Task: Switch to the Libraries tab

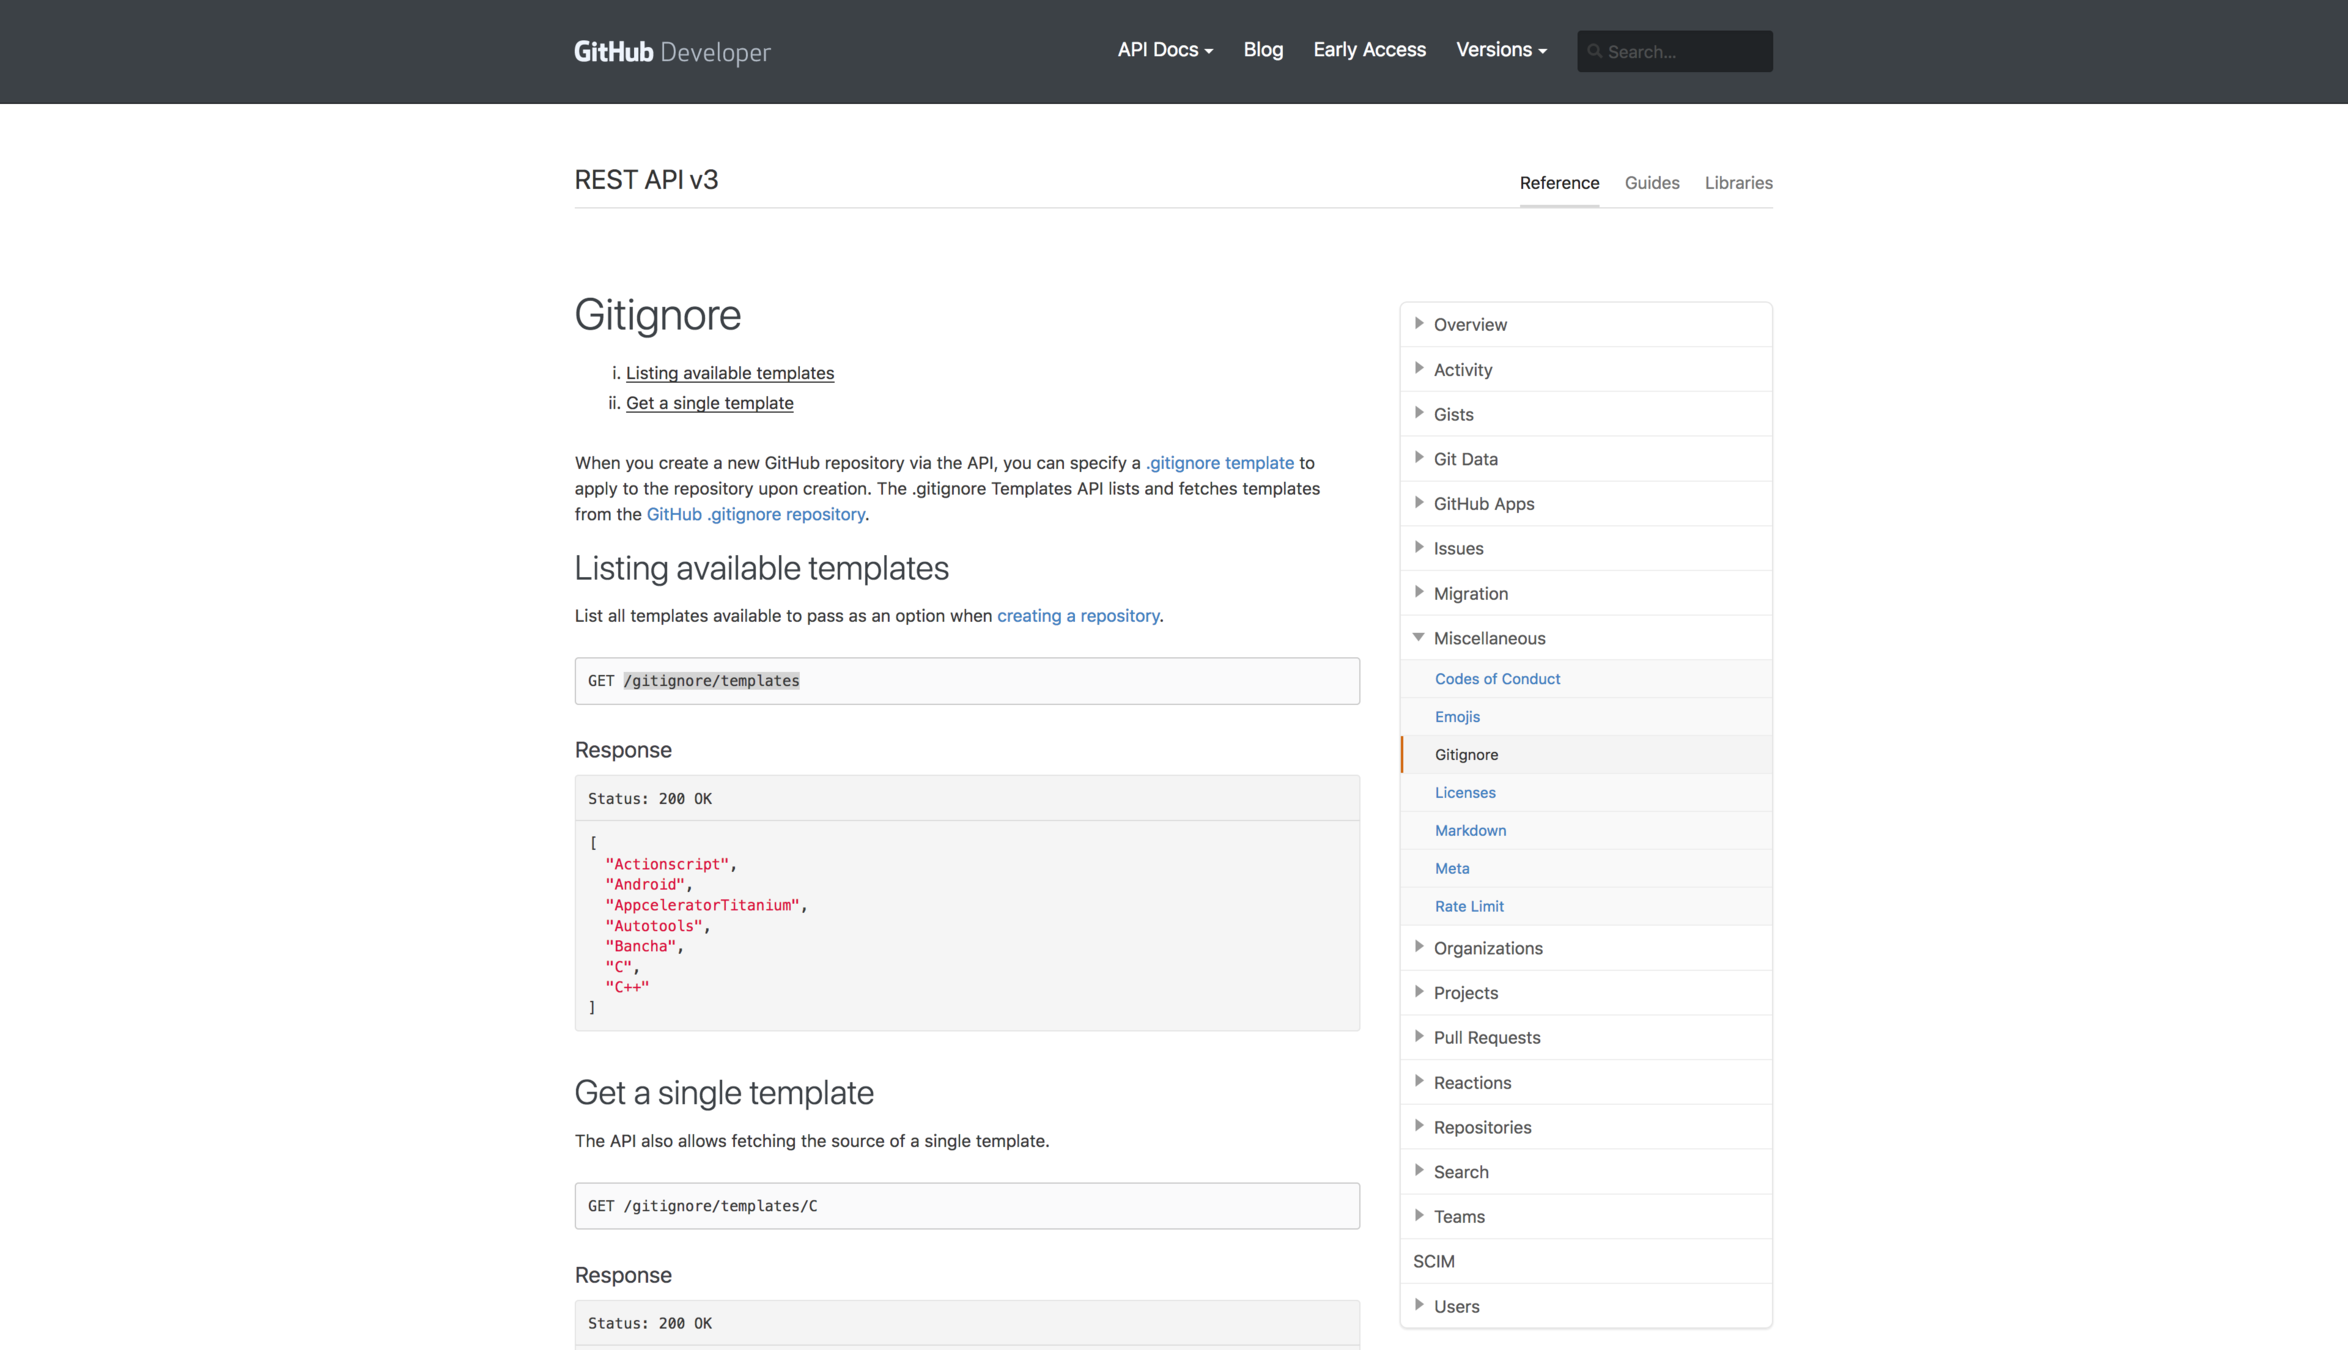Action: [x=1738, y=183]
